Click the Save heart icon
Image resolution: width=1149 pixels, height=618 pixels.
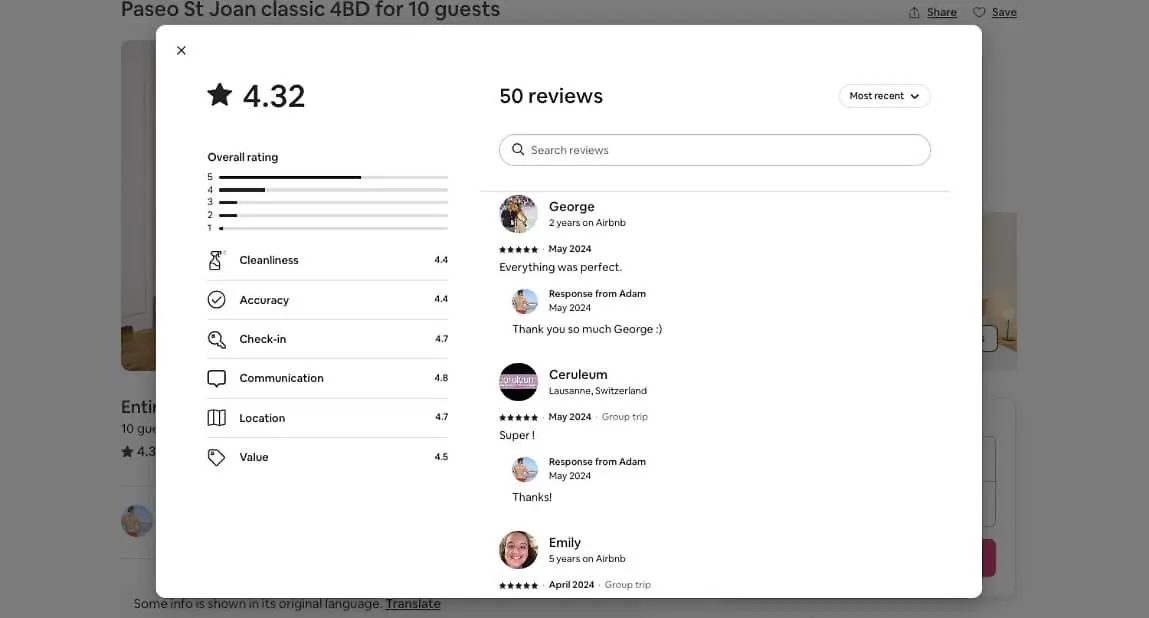[979, 12]
